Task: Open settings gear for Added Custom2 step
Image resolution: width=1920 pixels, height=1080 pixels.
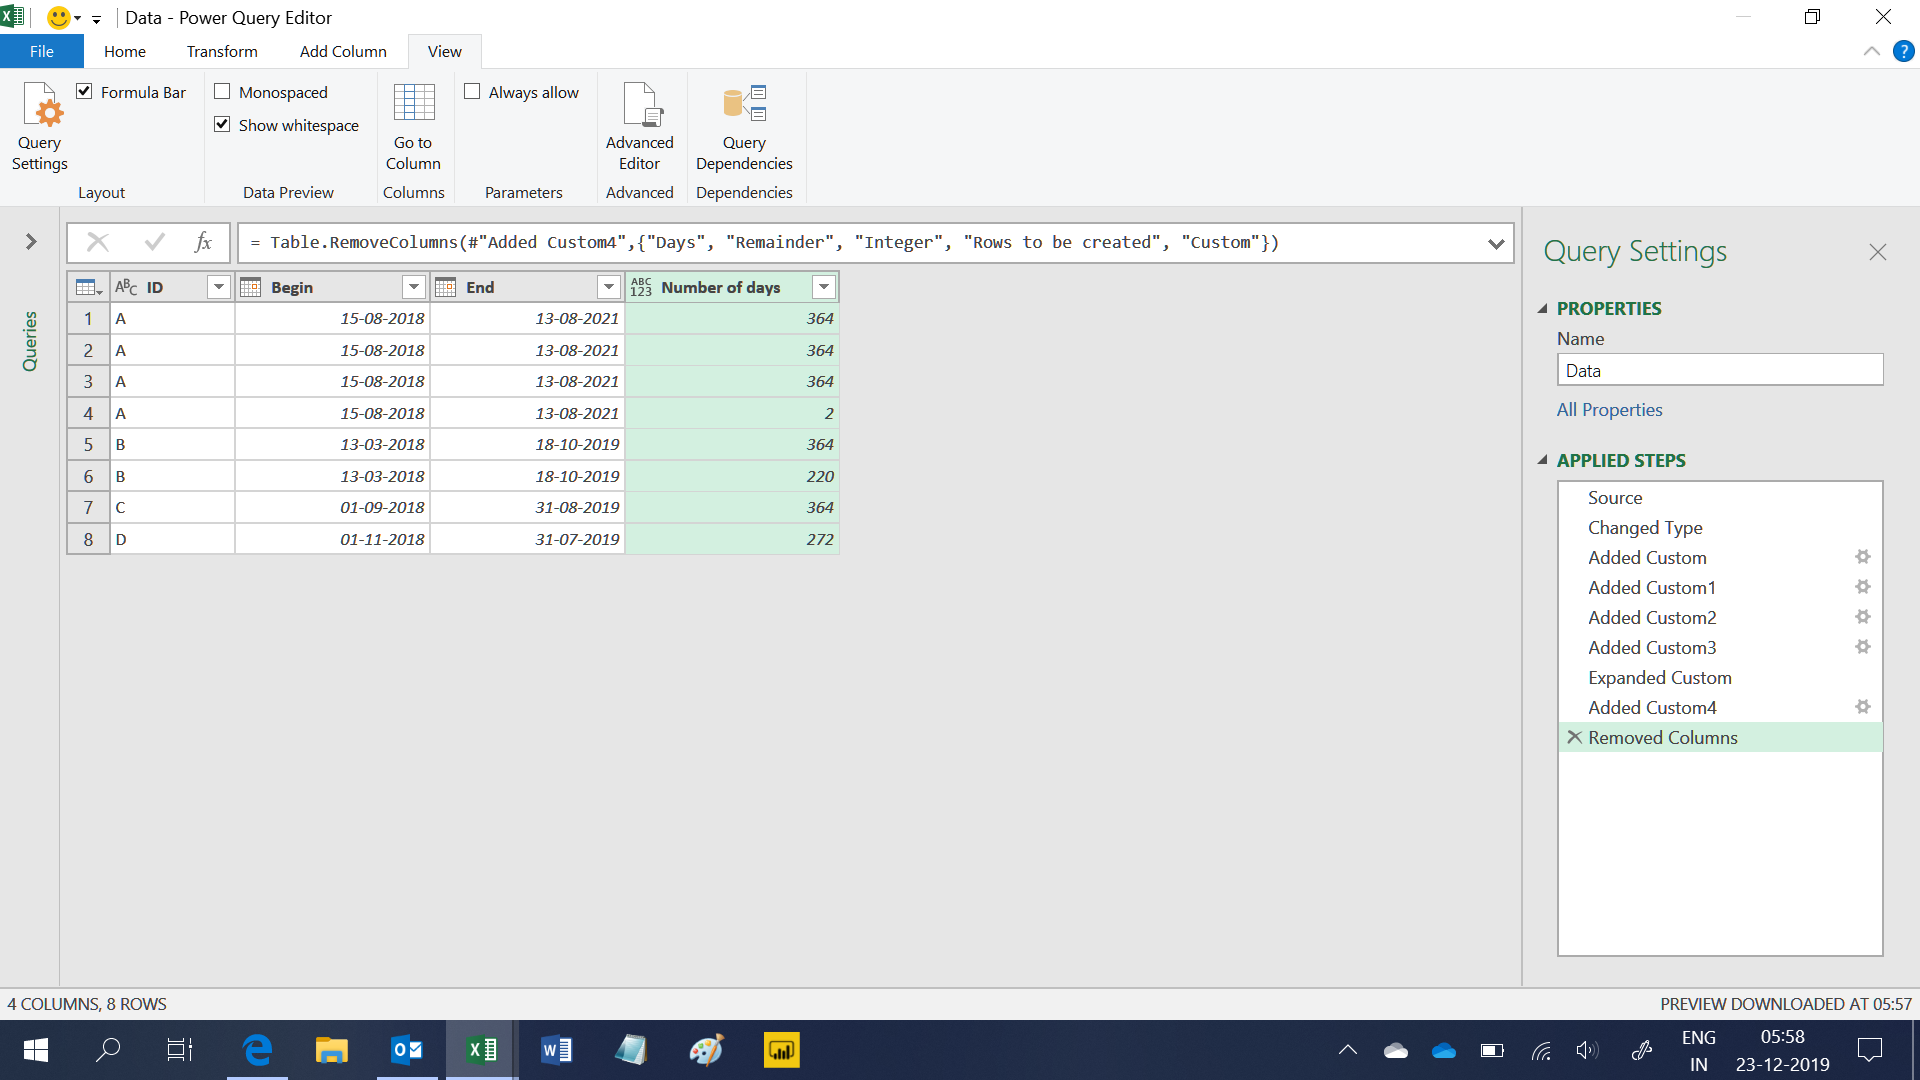Action: [1862, 617]
